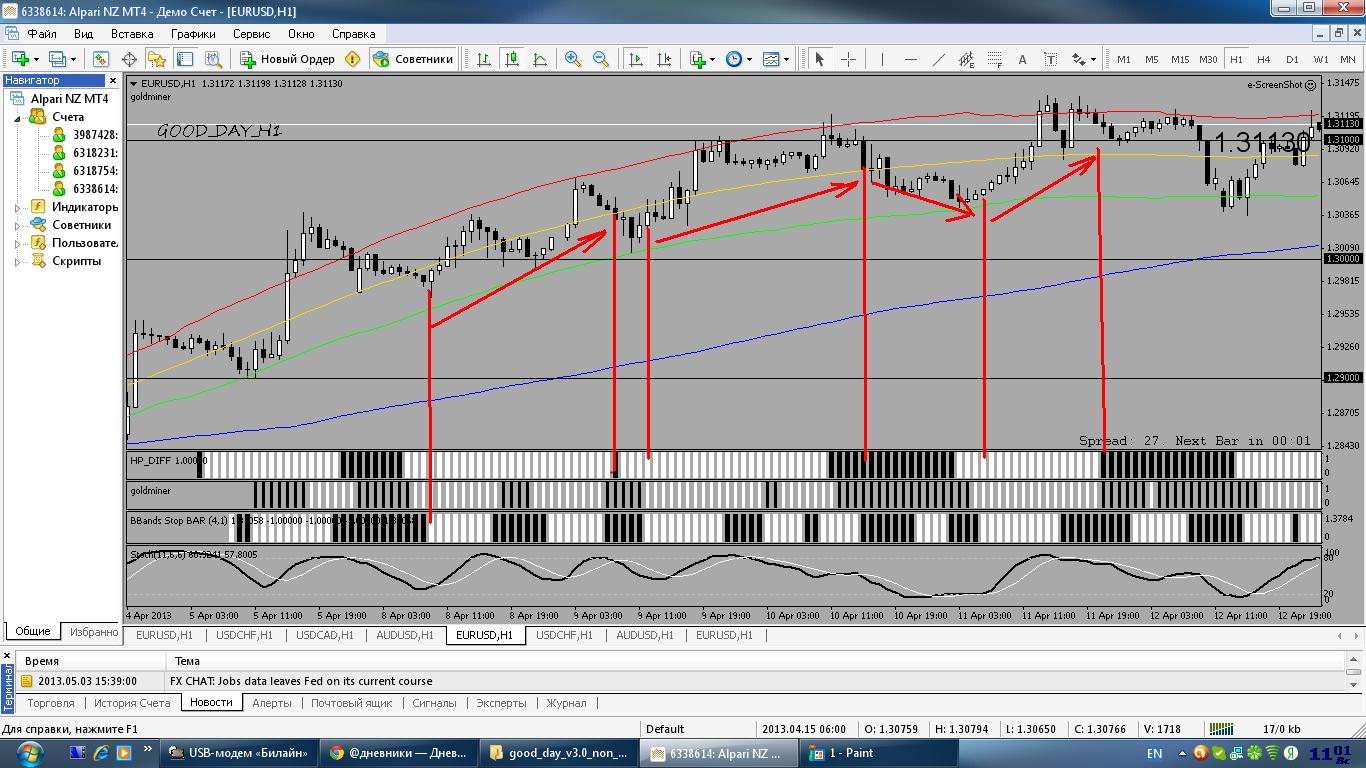Viewport: 1366px width, 768px height.
Task: Draw a vertical line tool
Action: (x=882, y=59)
